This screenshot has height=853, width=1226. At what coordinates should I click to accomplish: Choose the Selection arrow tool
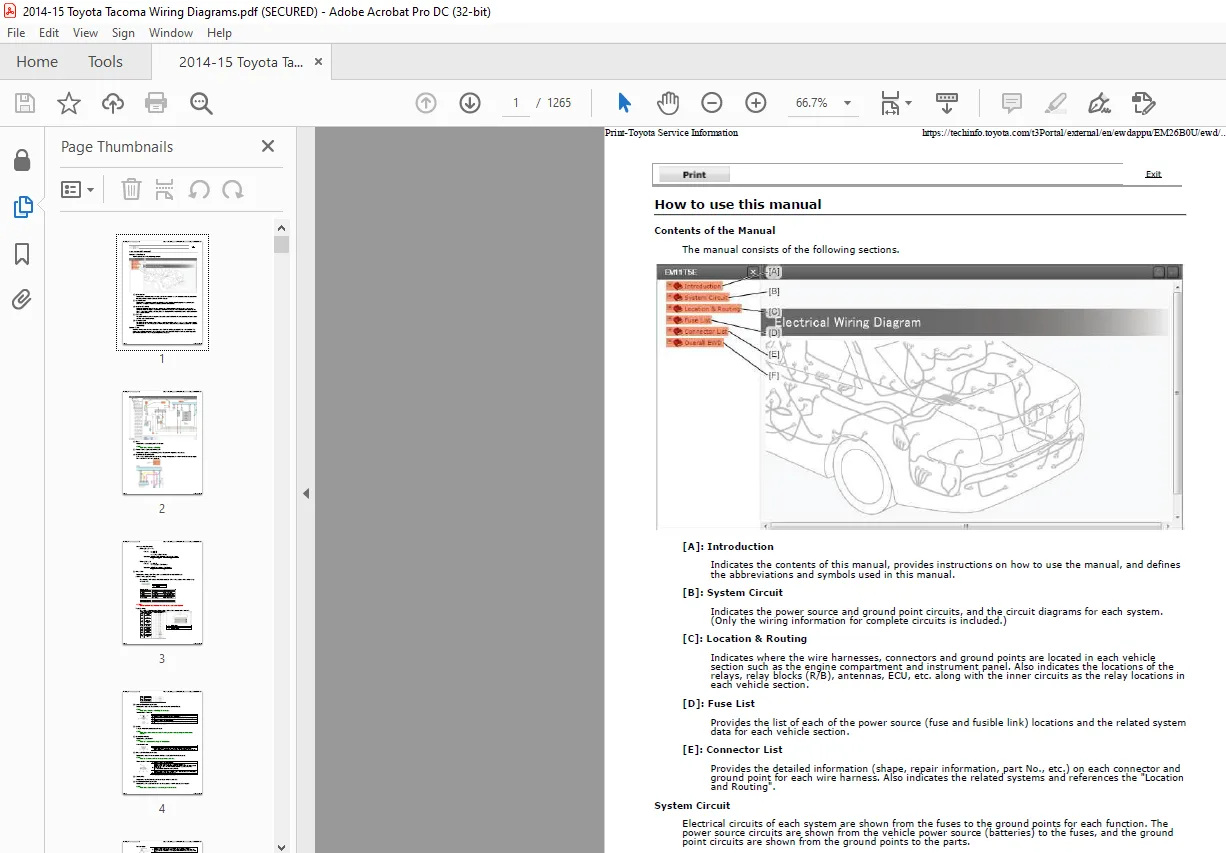pos(624,103)
